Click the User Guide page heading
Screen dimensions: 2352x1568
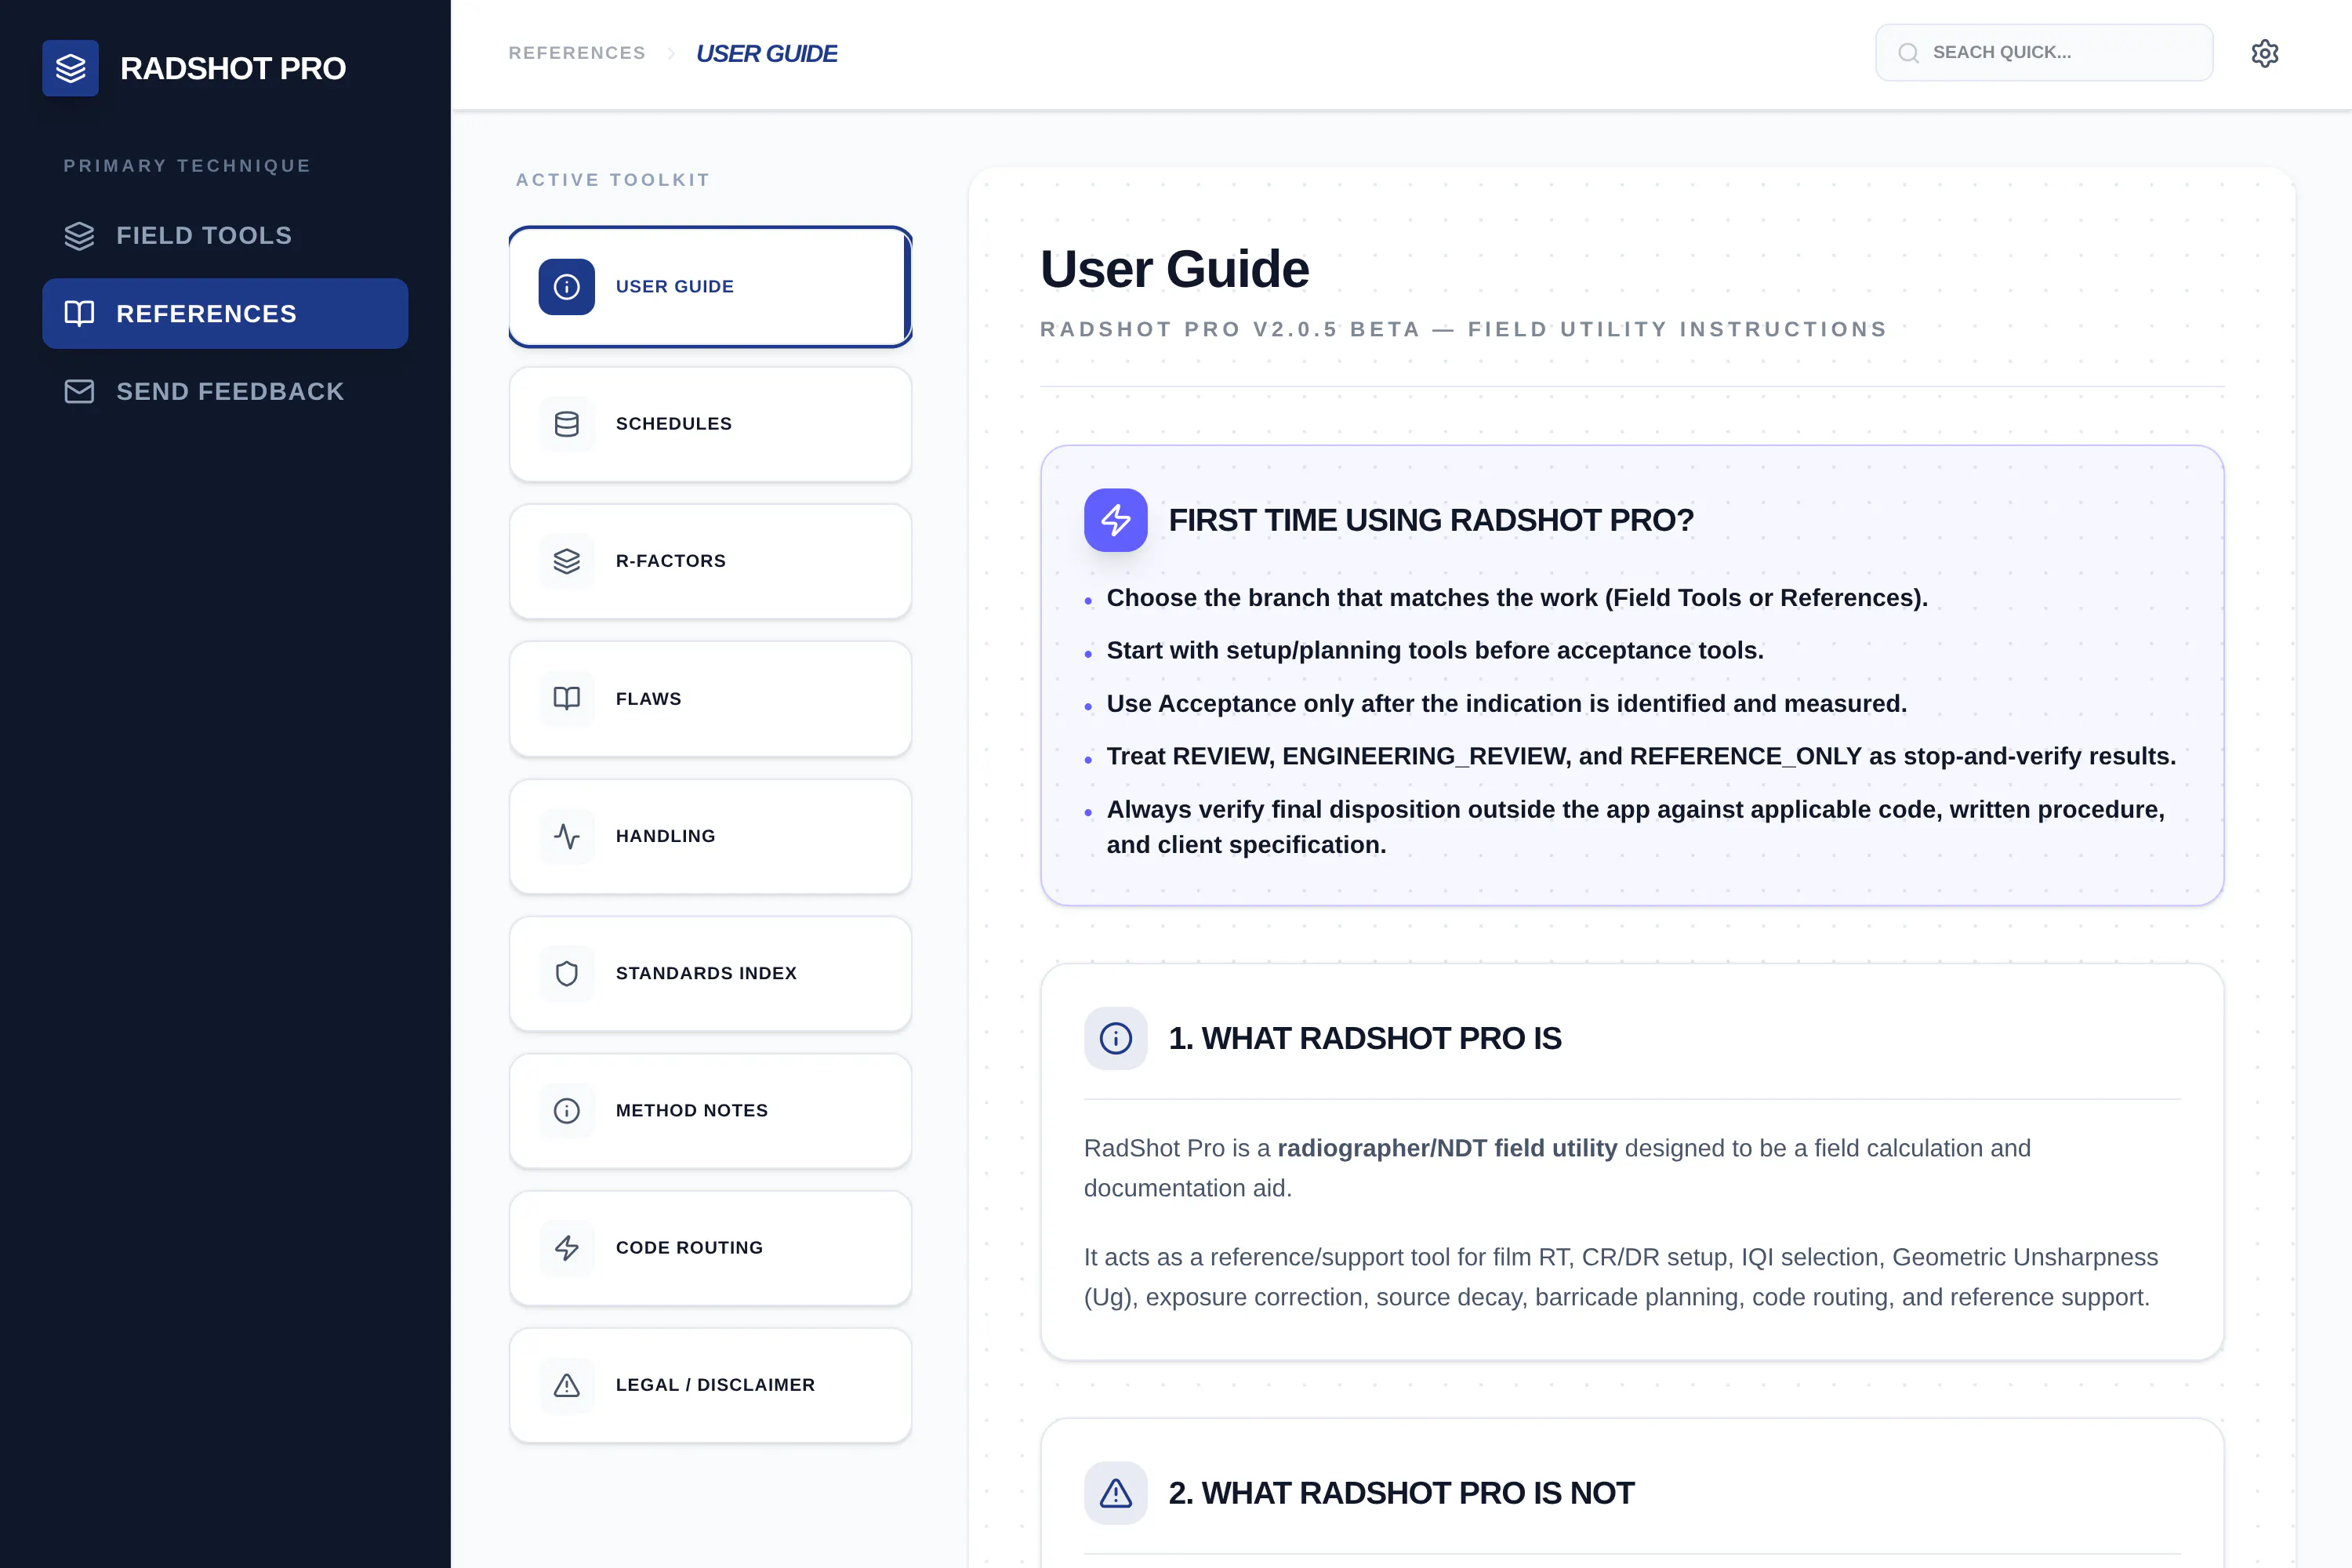click(1175, 269)
